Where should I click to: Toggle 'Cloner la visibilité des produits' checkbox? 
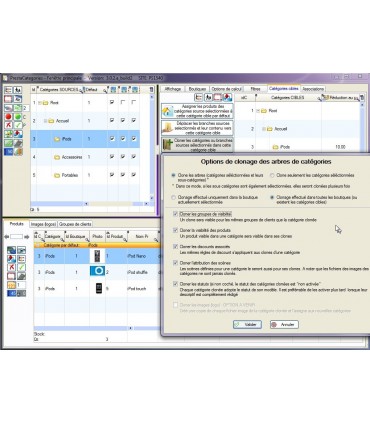tap(175, 230)
